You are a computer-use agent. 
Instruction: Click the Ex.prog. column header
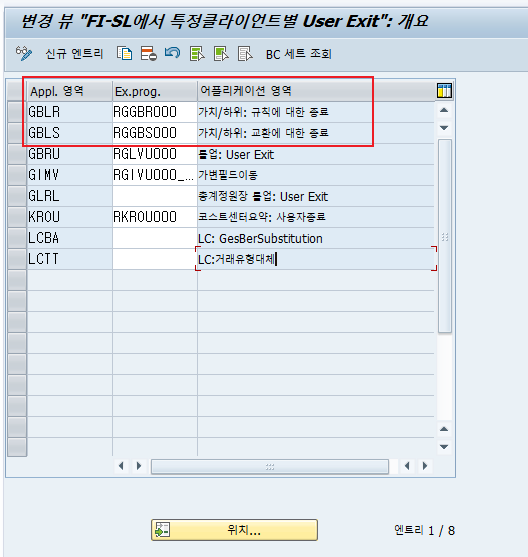pos(155,91)
